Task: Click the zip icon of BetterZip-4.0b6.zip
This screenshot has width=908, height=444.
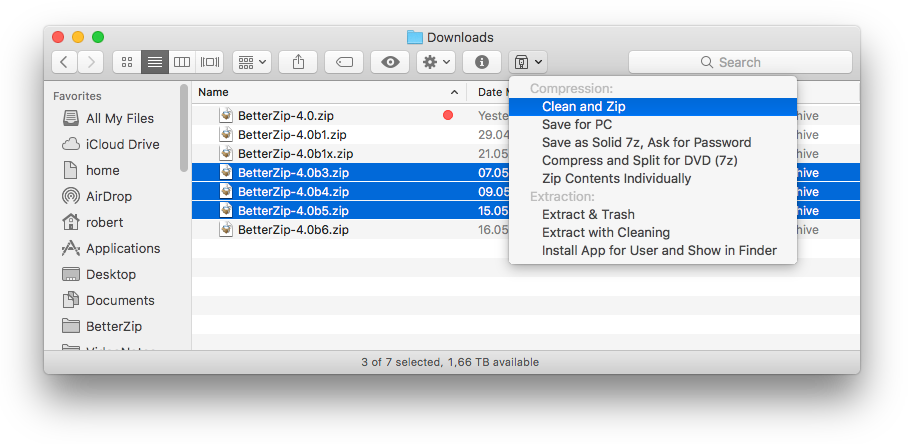Action: pyautogui.click(x=226, y=230)
